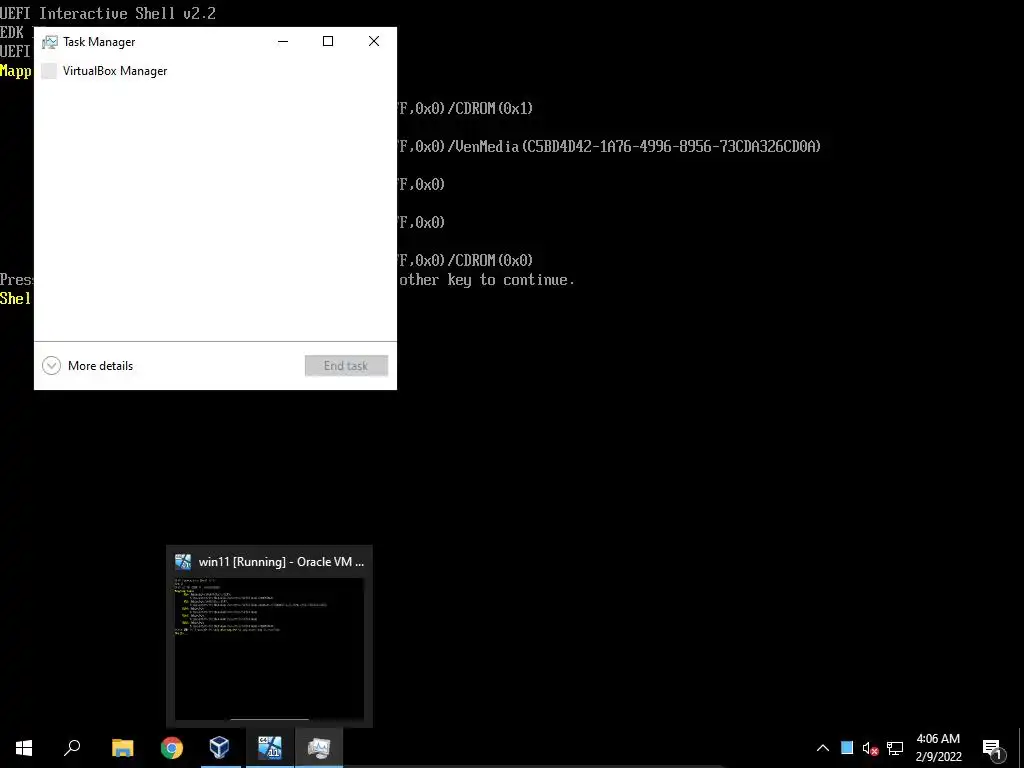Open taskbar Search
Viewport: 1024px width, 768px height.
pyautogui.click(x=72, y=748)
